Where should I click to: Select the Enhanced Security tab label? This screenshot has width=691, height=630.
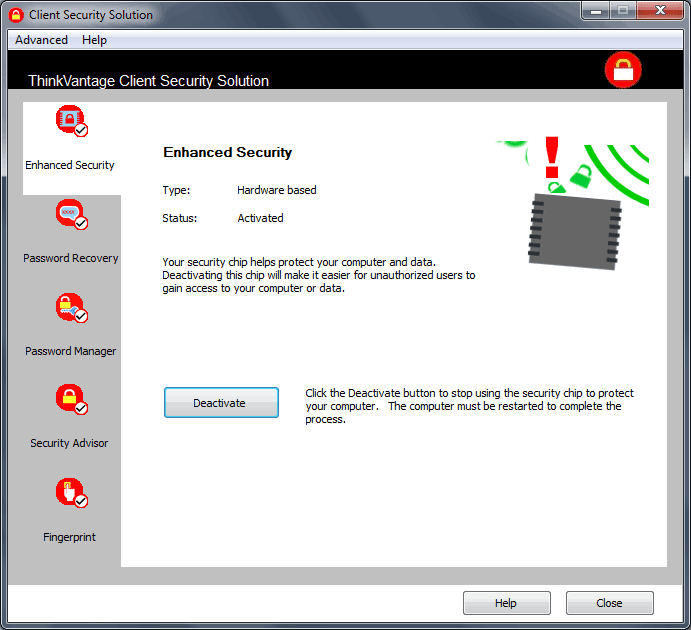[70, 165]
